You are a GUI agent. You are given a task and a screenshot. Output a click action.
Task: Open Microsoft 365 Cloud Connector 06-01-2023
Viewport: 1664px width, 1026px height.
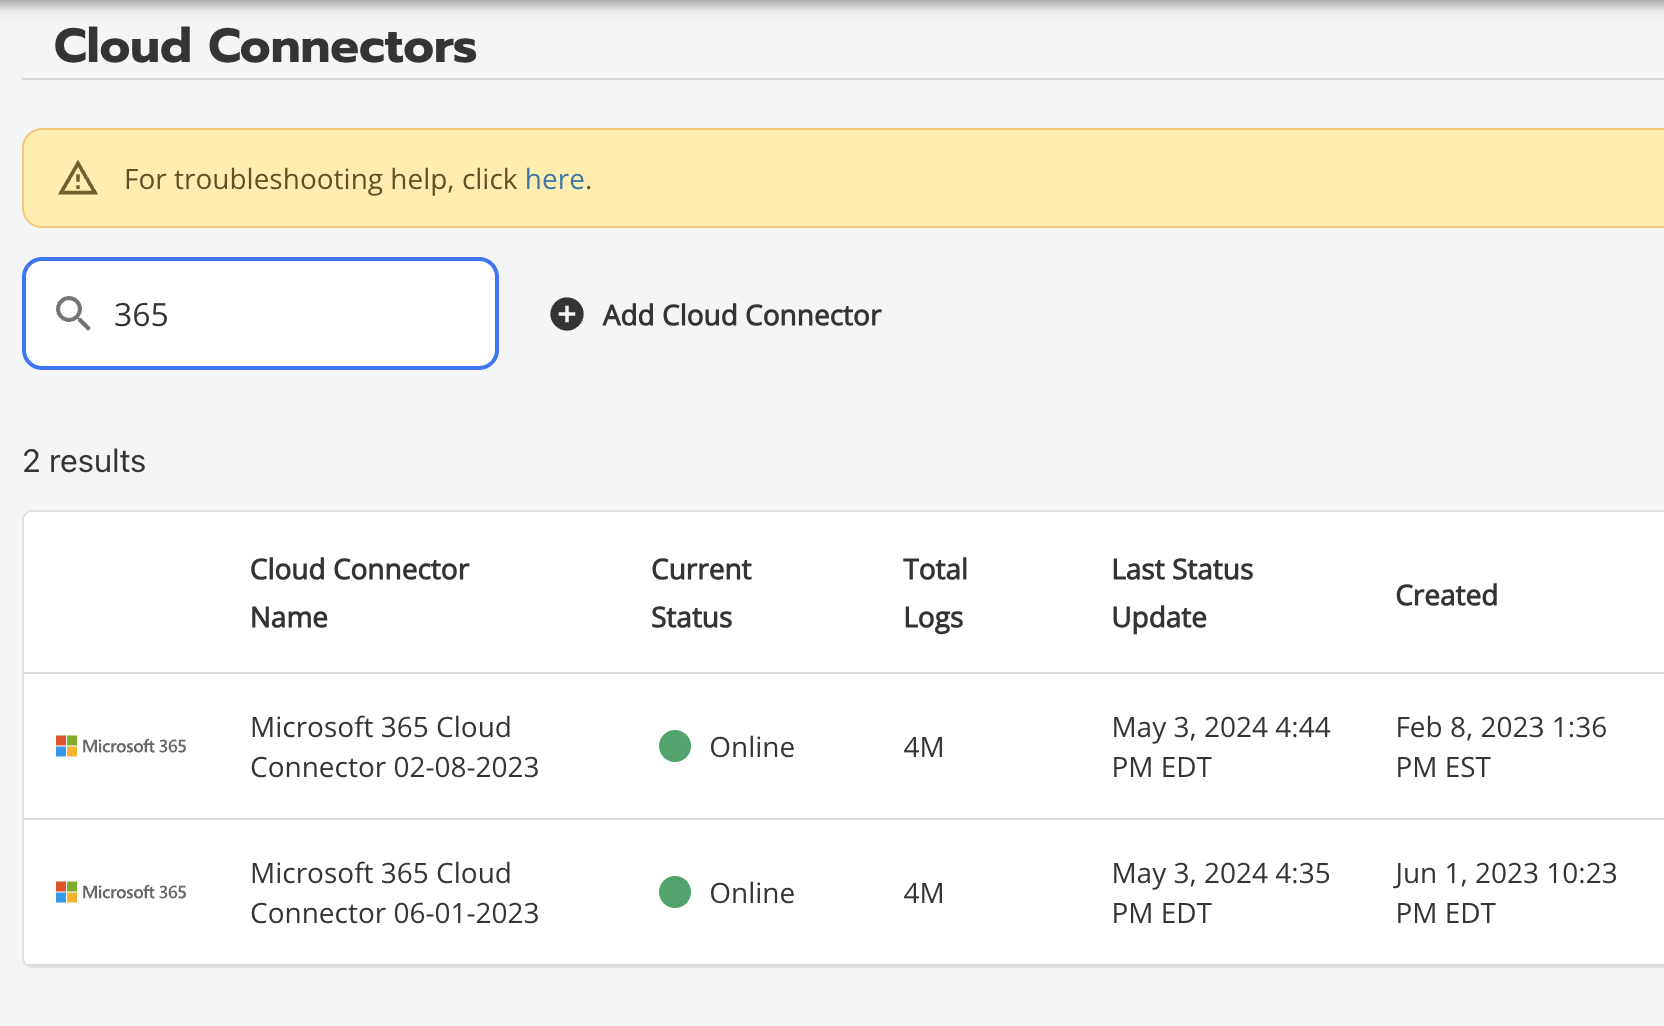point(394,893)
